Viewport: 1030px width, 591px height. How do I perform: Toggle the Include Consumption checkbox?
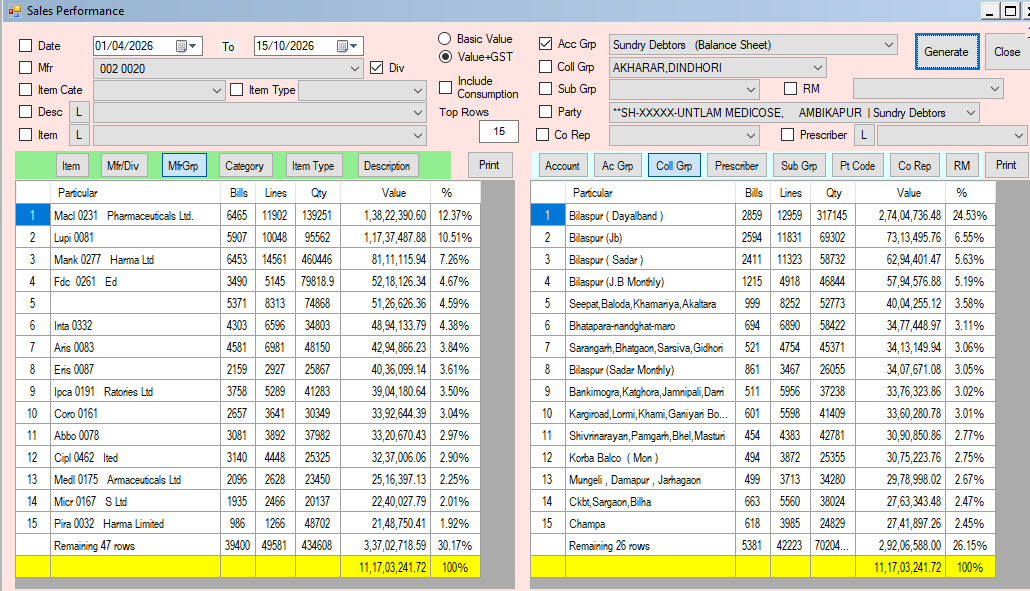point(445,87)
